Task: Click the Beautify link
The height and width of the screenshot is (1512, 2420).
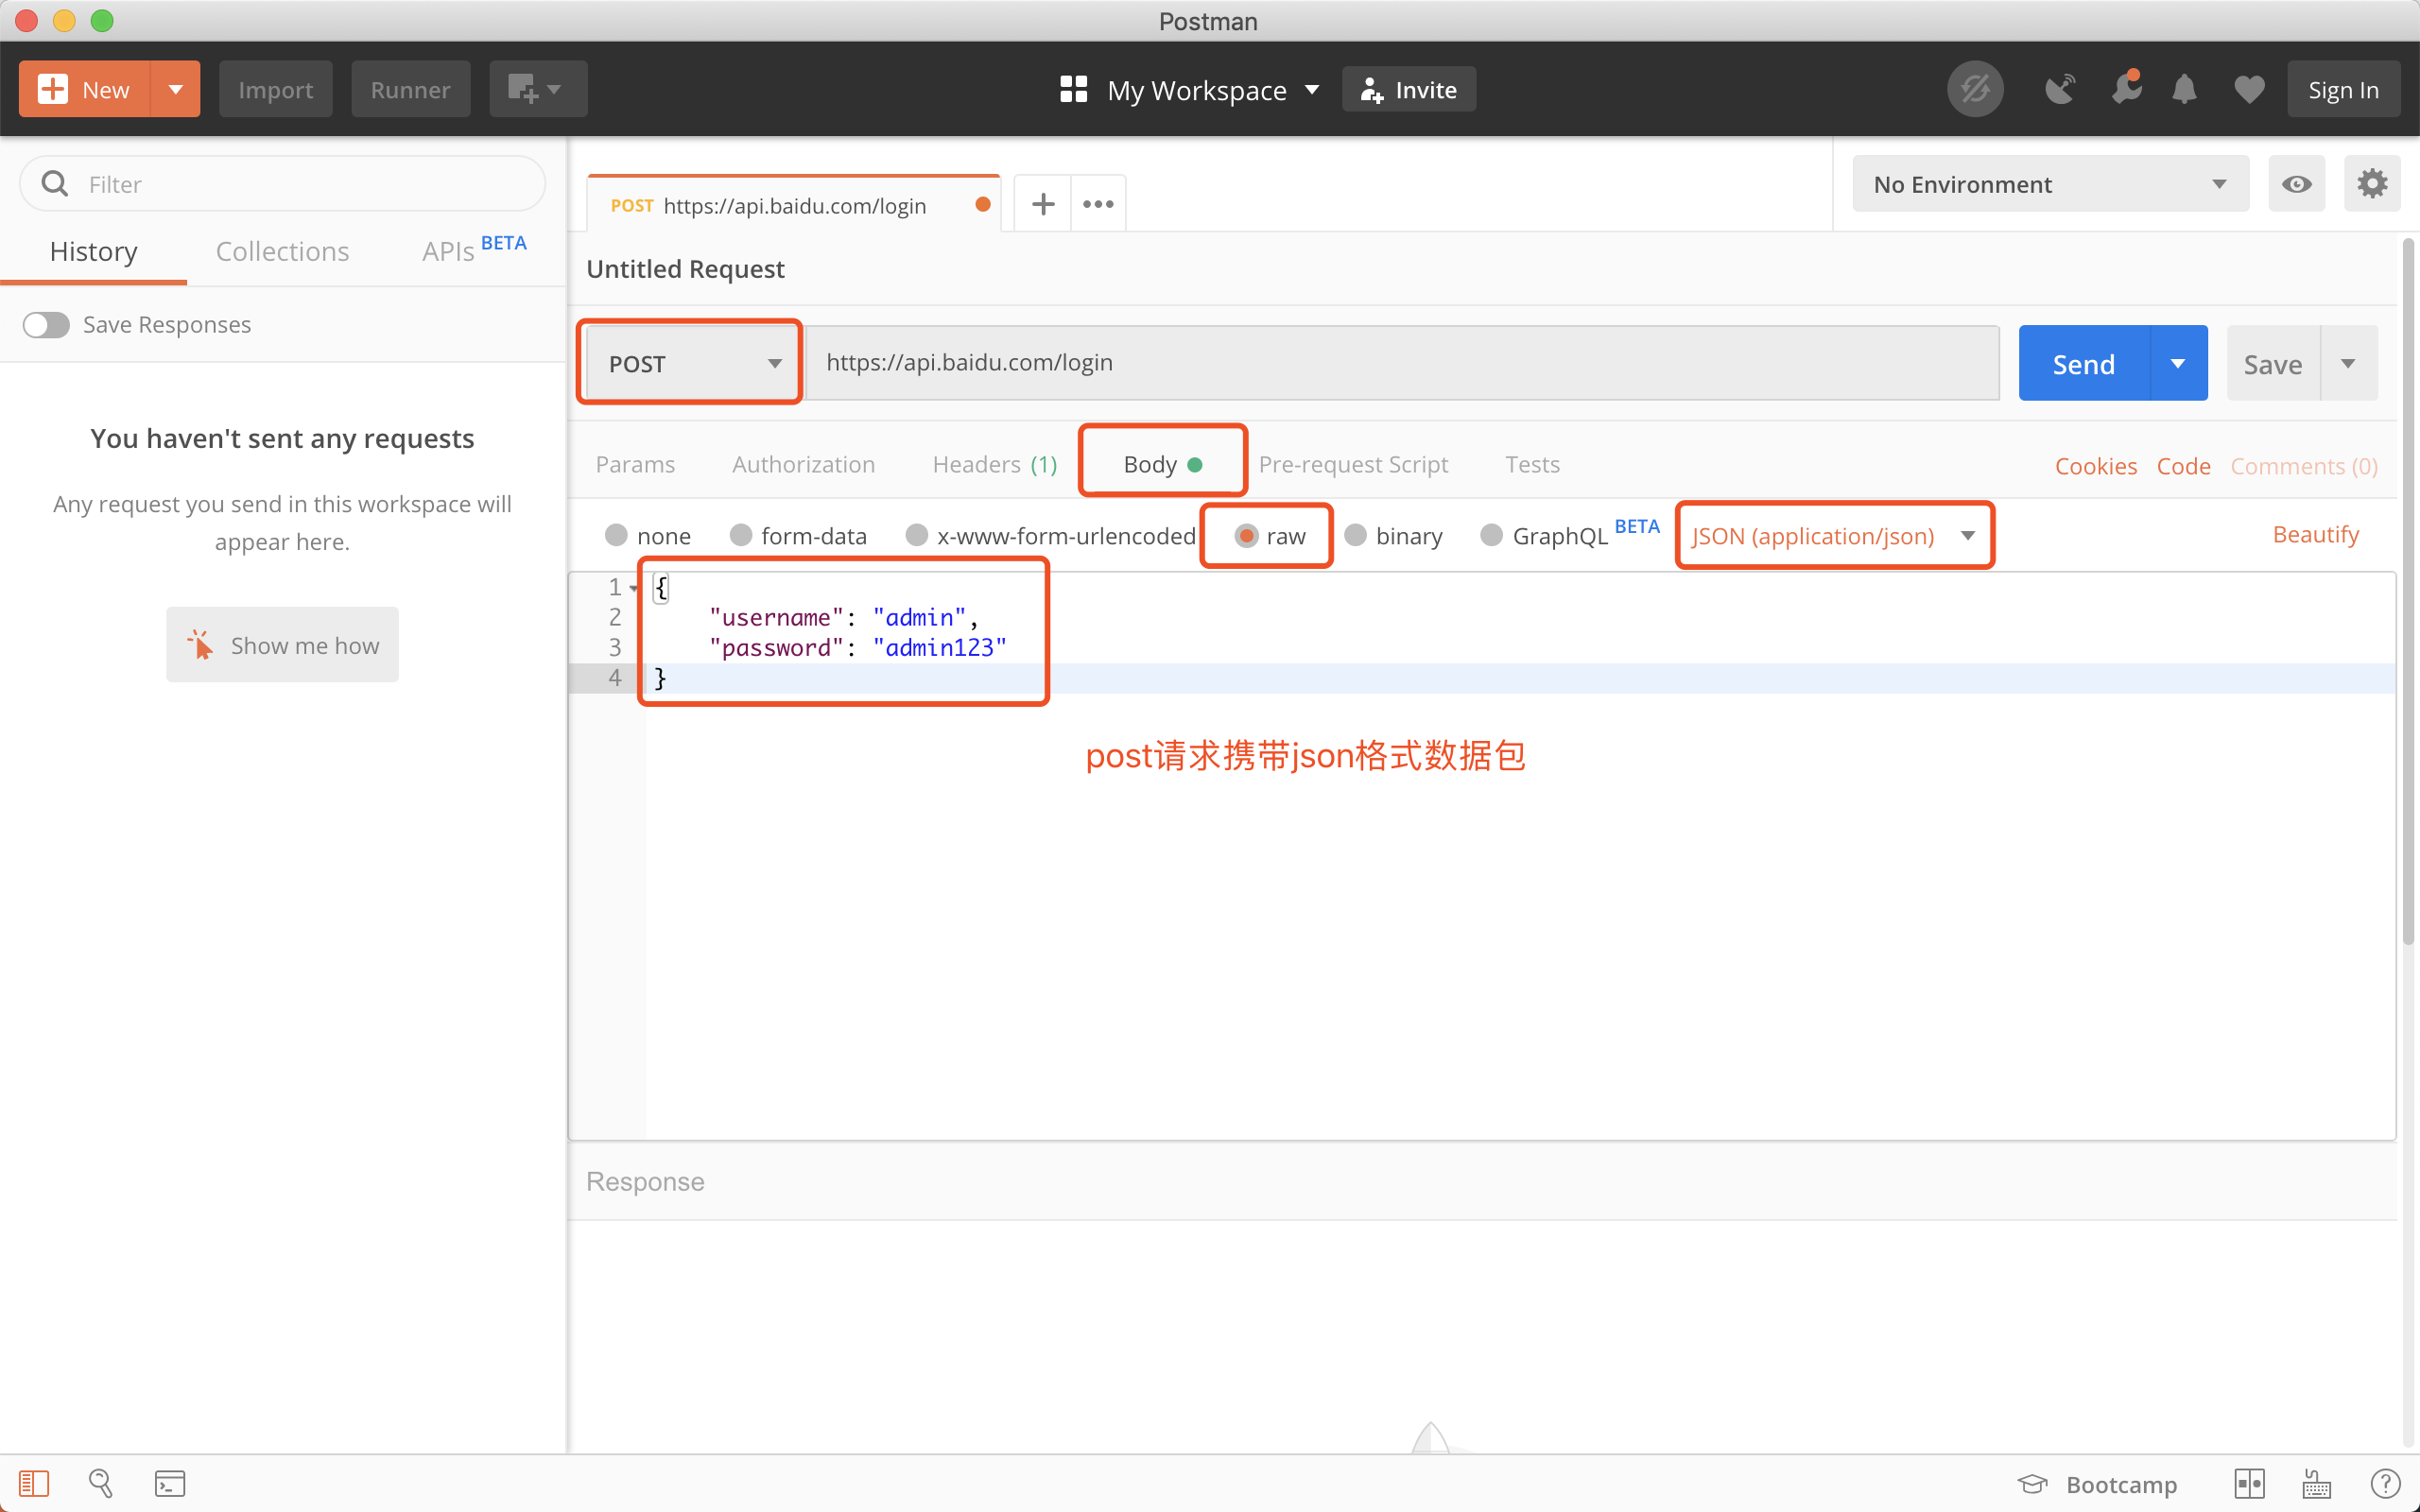Action: point(2315,533)
